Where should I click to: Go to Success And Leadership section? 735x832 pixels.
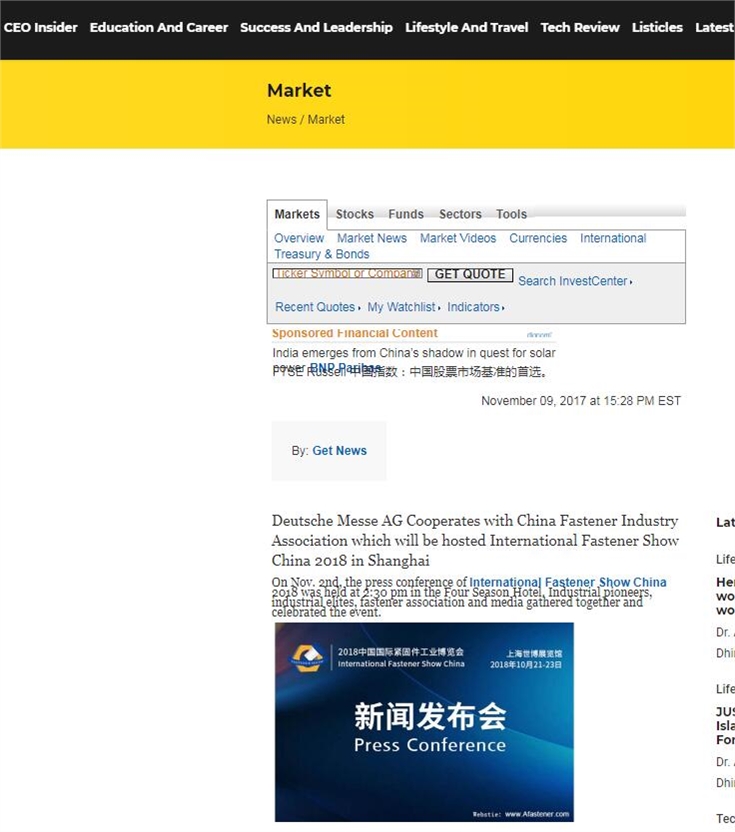pyautogui.click(x=316, y=27)
